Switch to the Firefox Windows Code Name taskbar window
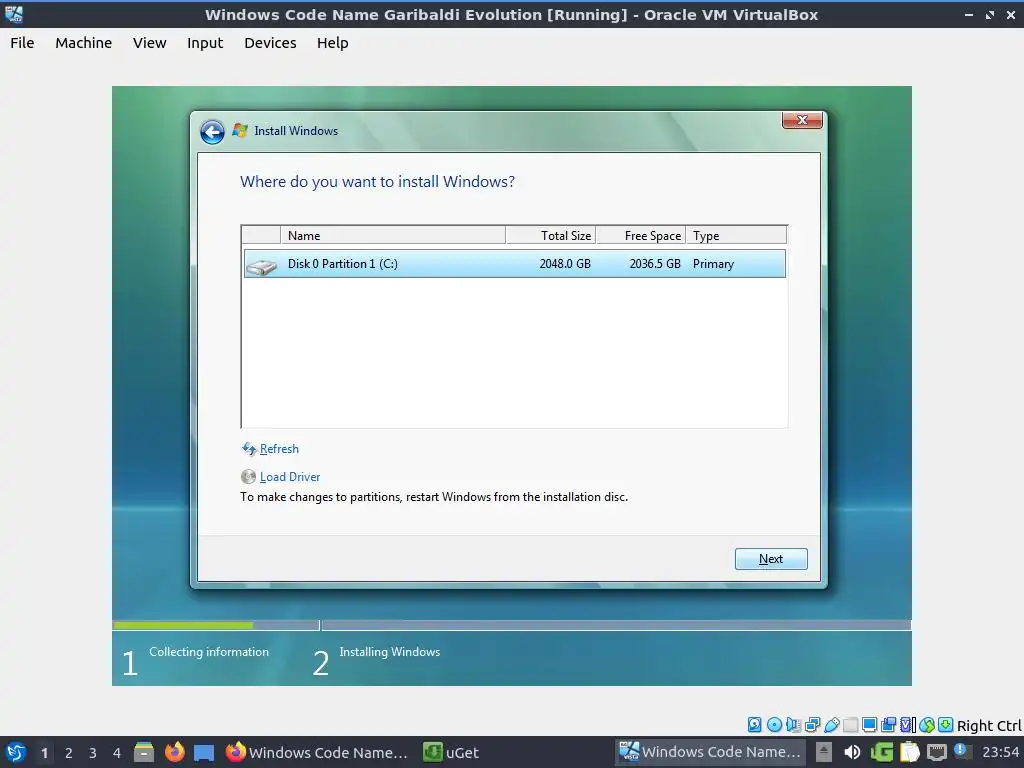Image resolution: width=1024 pixels, height=768 pixels. point(317,752)
